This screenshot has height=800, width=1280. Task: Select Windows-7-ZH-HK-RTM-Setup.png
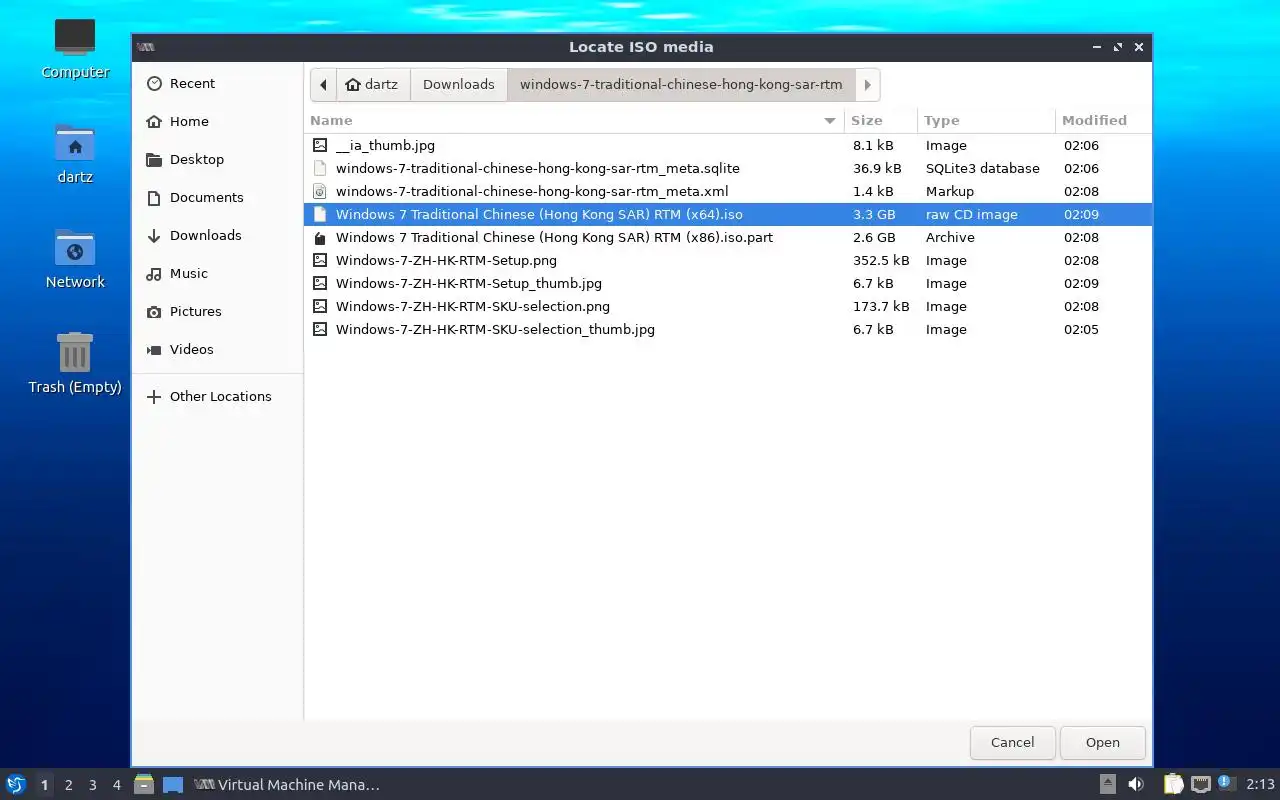click(728, 261)
